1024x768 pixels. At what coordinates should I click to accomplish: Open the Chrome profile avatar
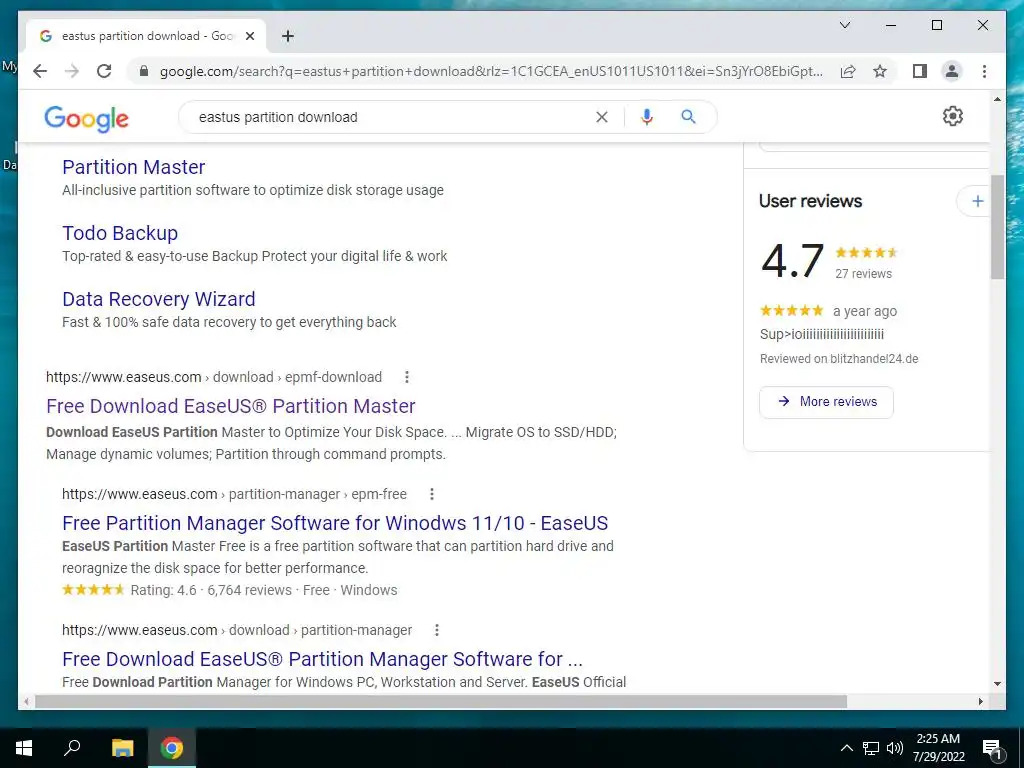pyautogui.click(x=952, y=71)
